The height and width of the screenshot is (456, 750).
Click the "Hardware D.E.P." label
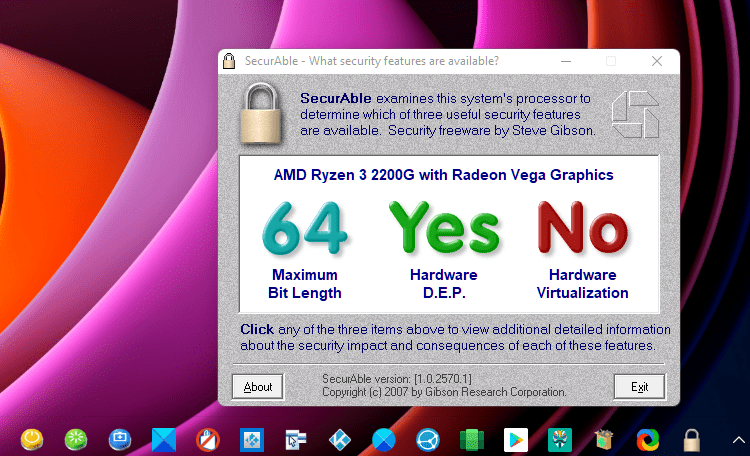pyautogui.click(x=444, y=284)
